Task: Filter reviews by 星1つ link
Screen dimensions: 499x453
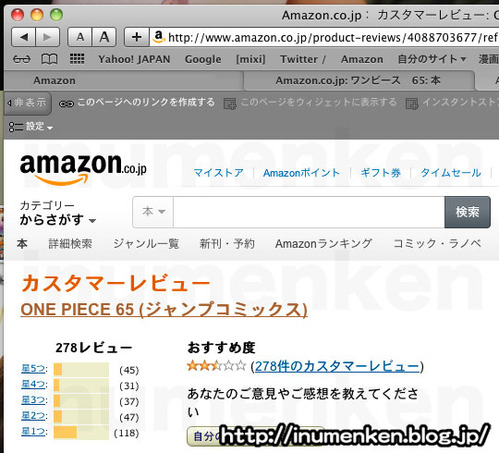Action: [33, 431]
